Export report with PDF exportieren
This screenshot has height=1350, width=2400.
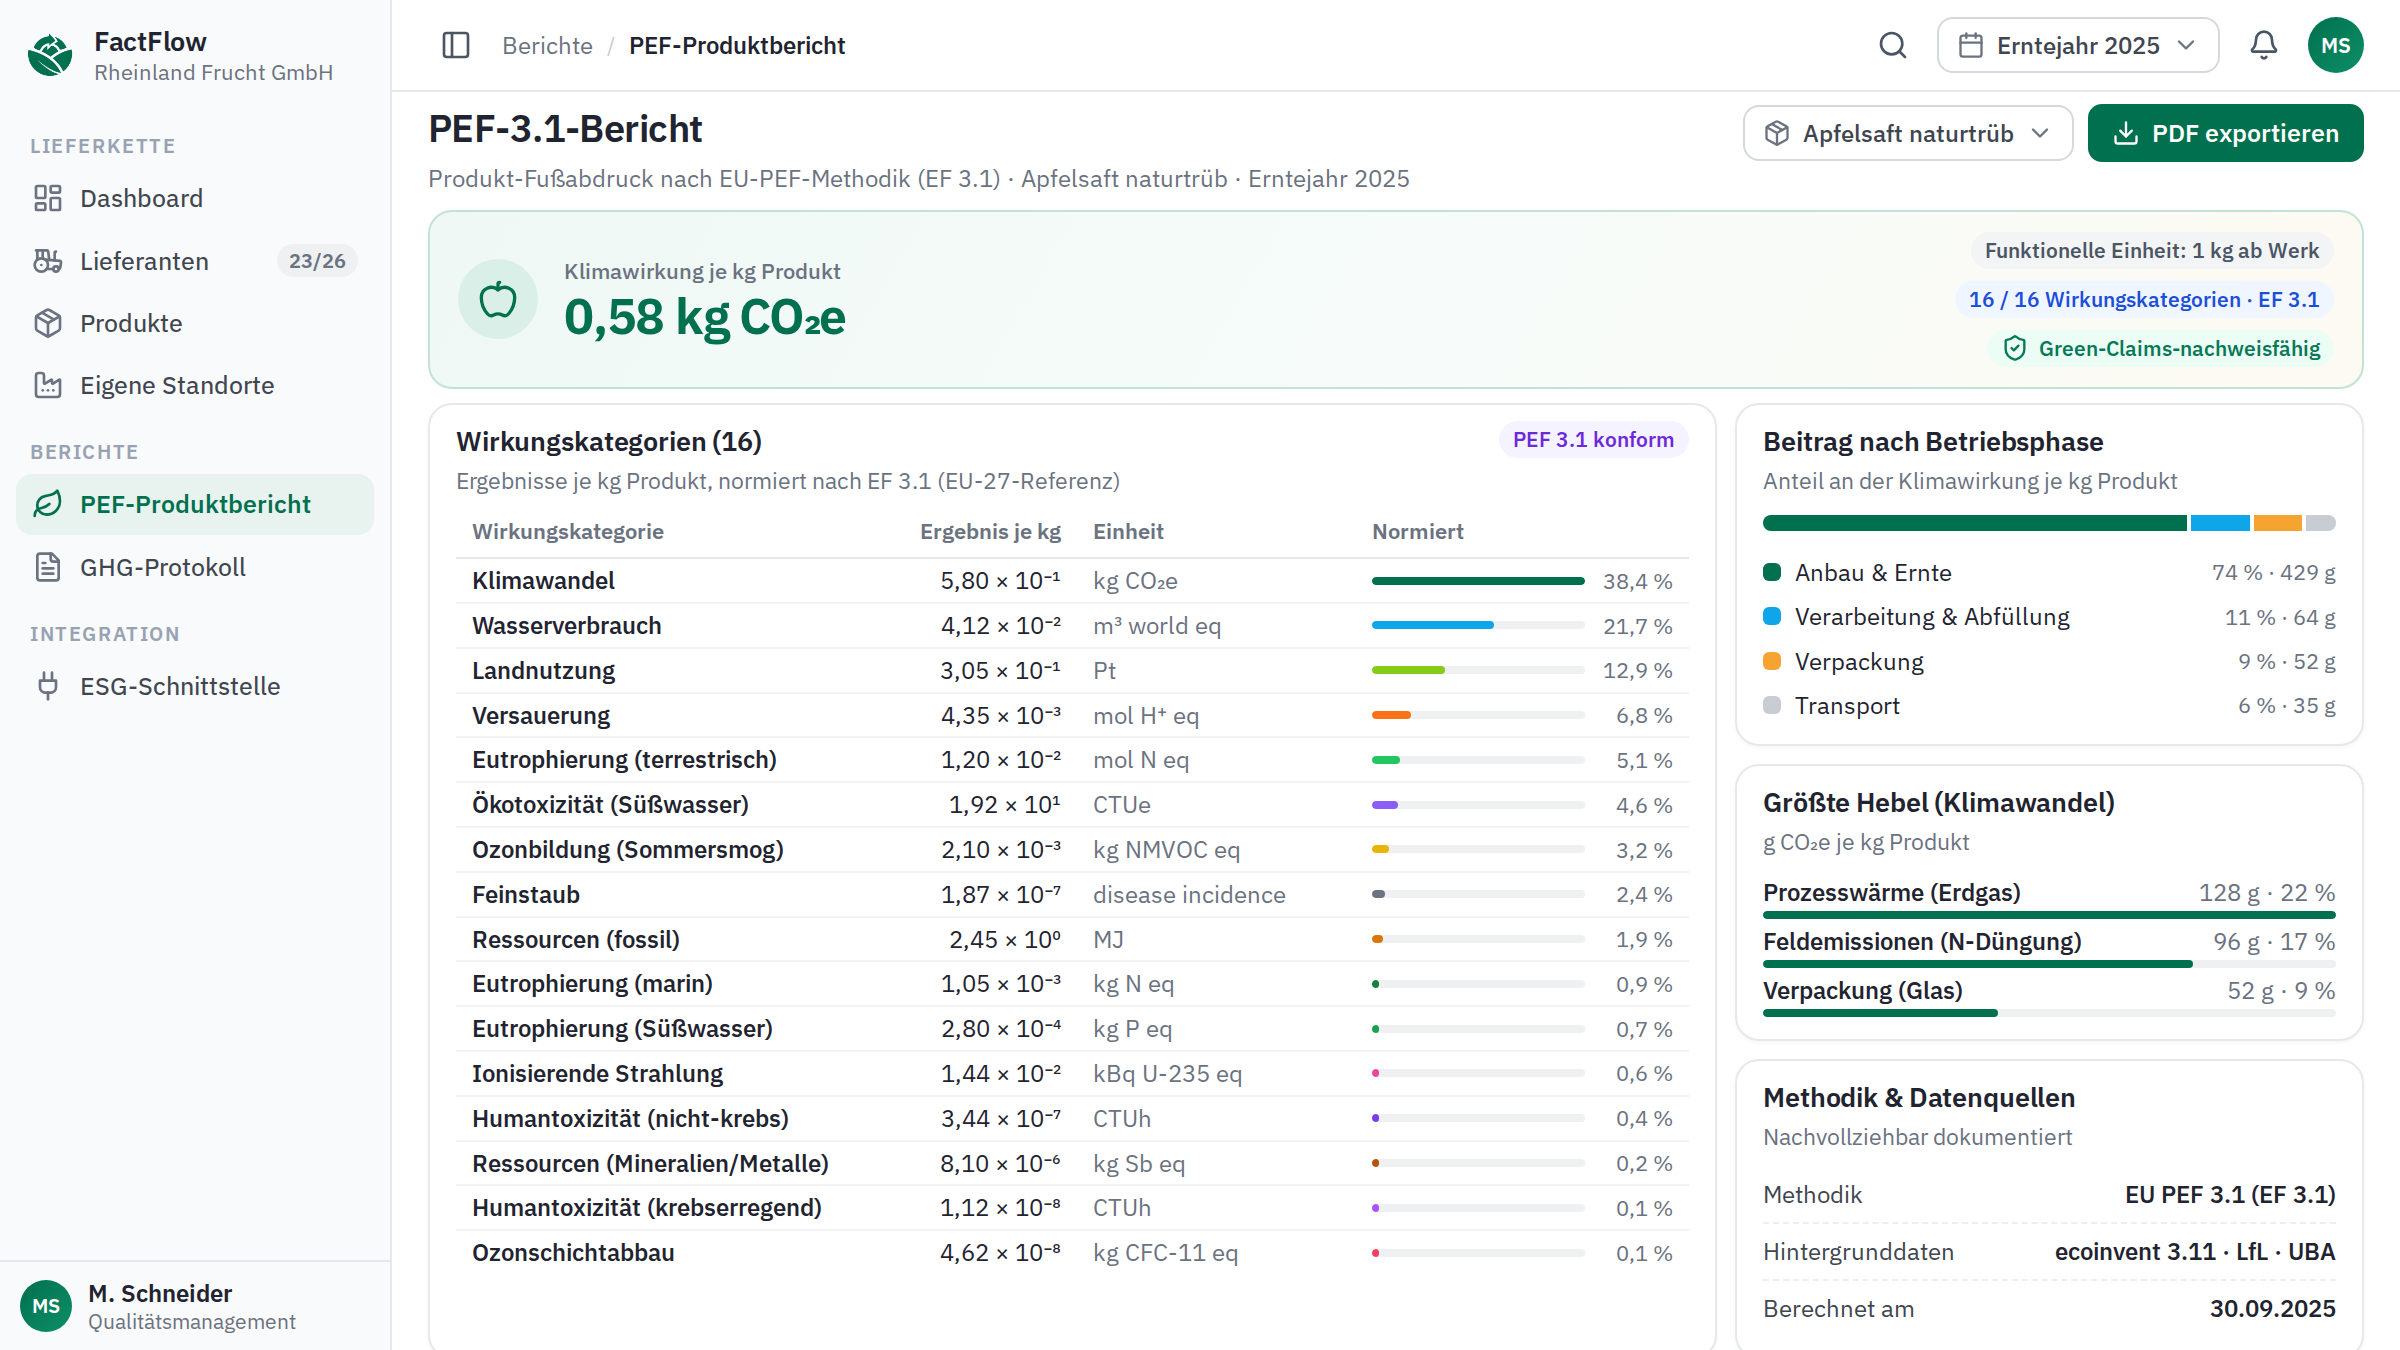[2225, 133]
